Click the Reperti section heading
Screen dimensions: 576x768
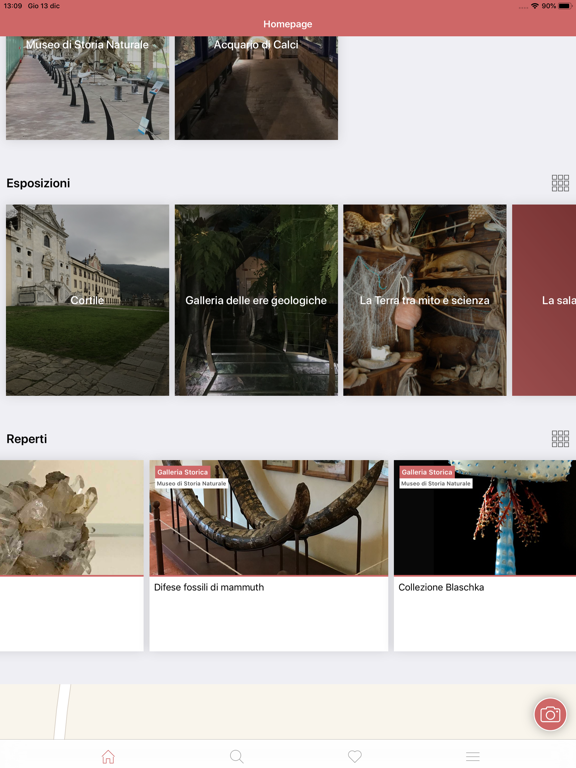[27, 439]
